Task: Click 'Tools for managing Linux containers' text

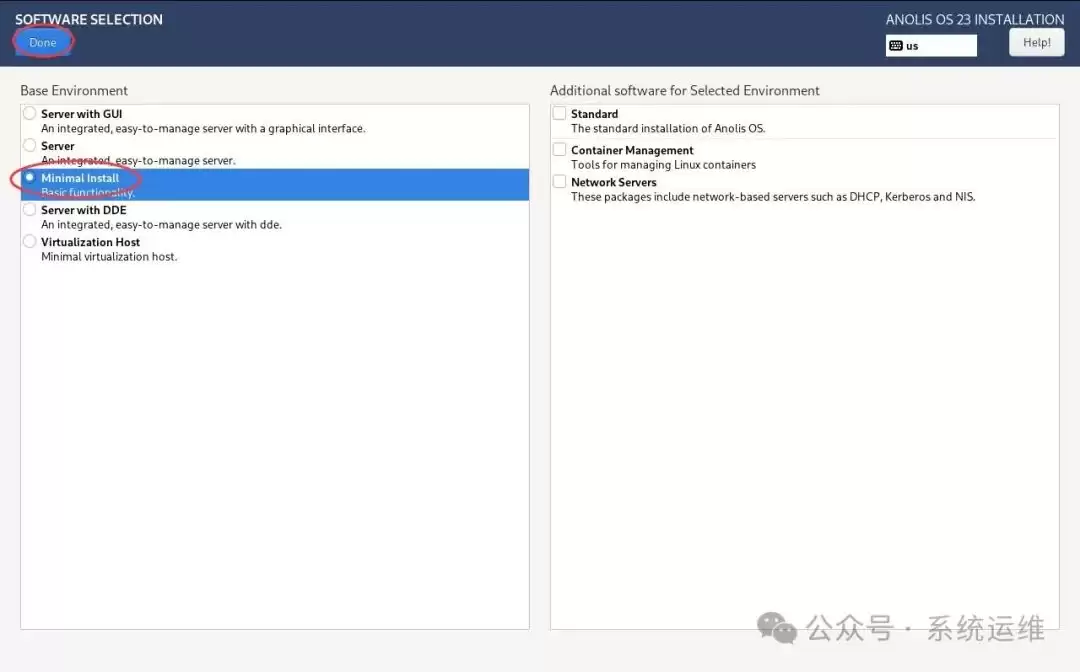Action: (663, 165)
